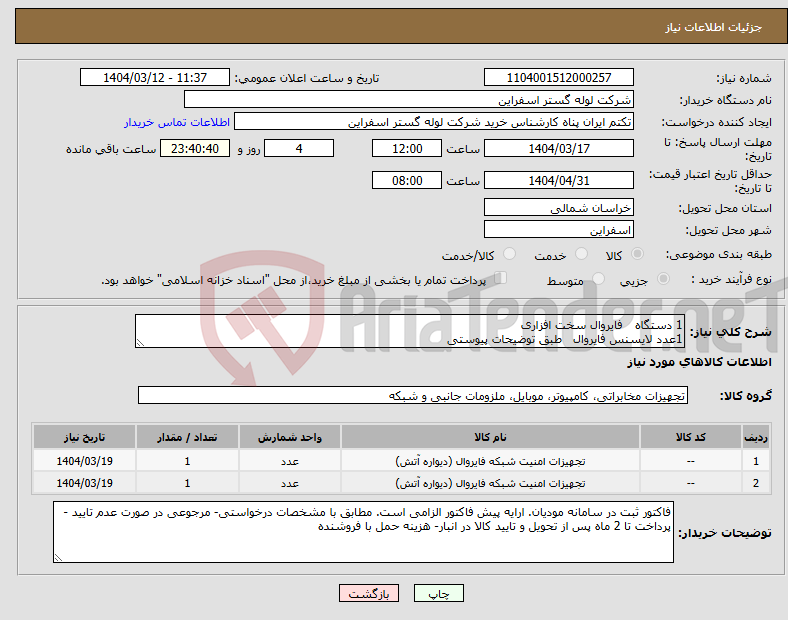The width and height of the screenshot is (788, 620).
Task: Select the جزیی purchase type radio
Action: click(x=663, y=278)
